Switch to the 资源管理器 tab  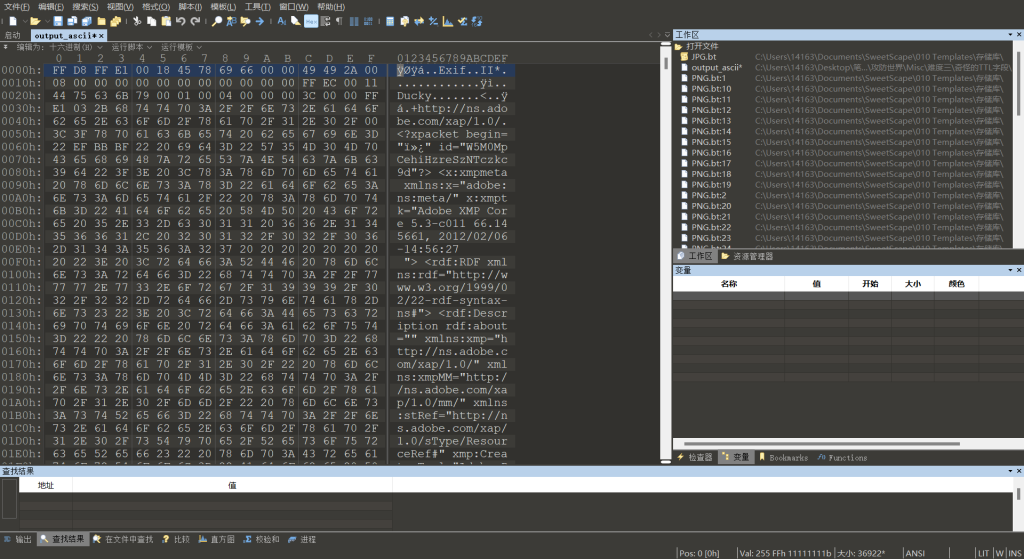751,256
